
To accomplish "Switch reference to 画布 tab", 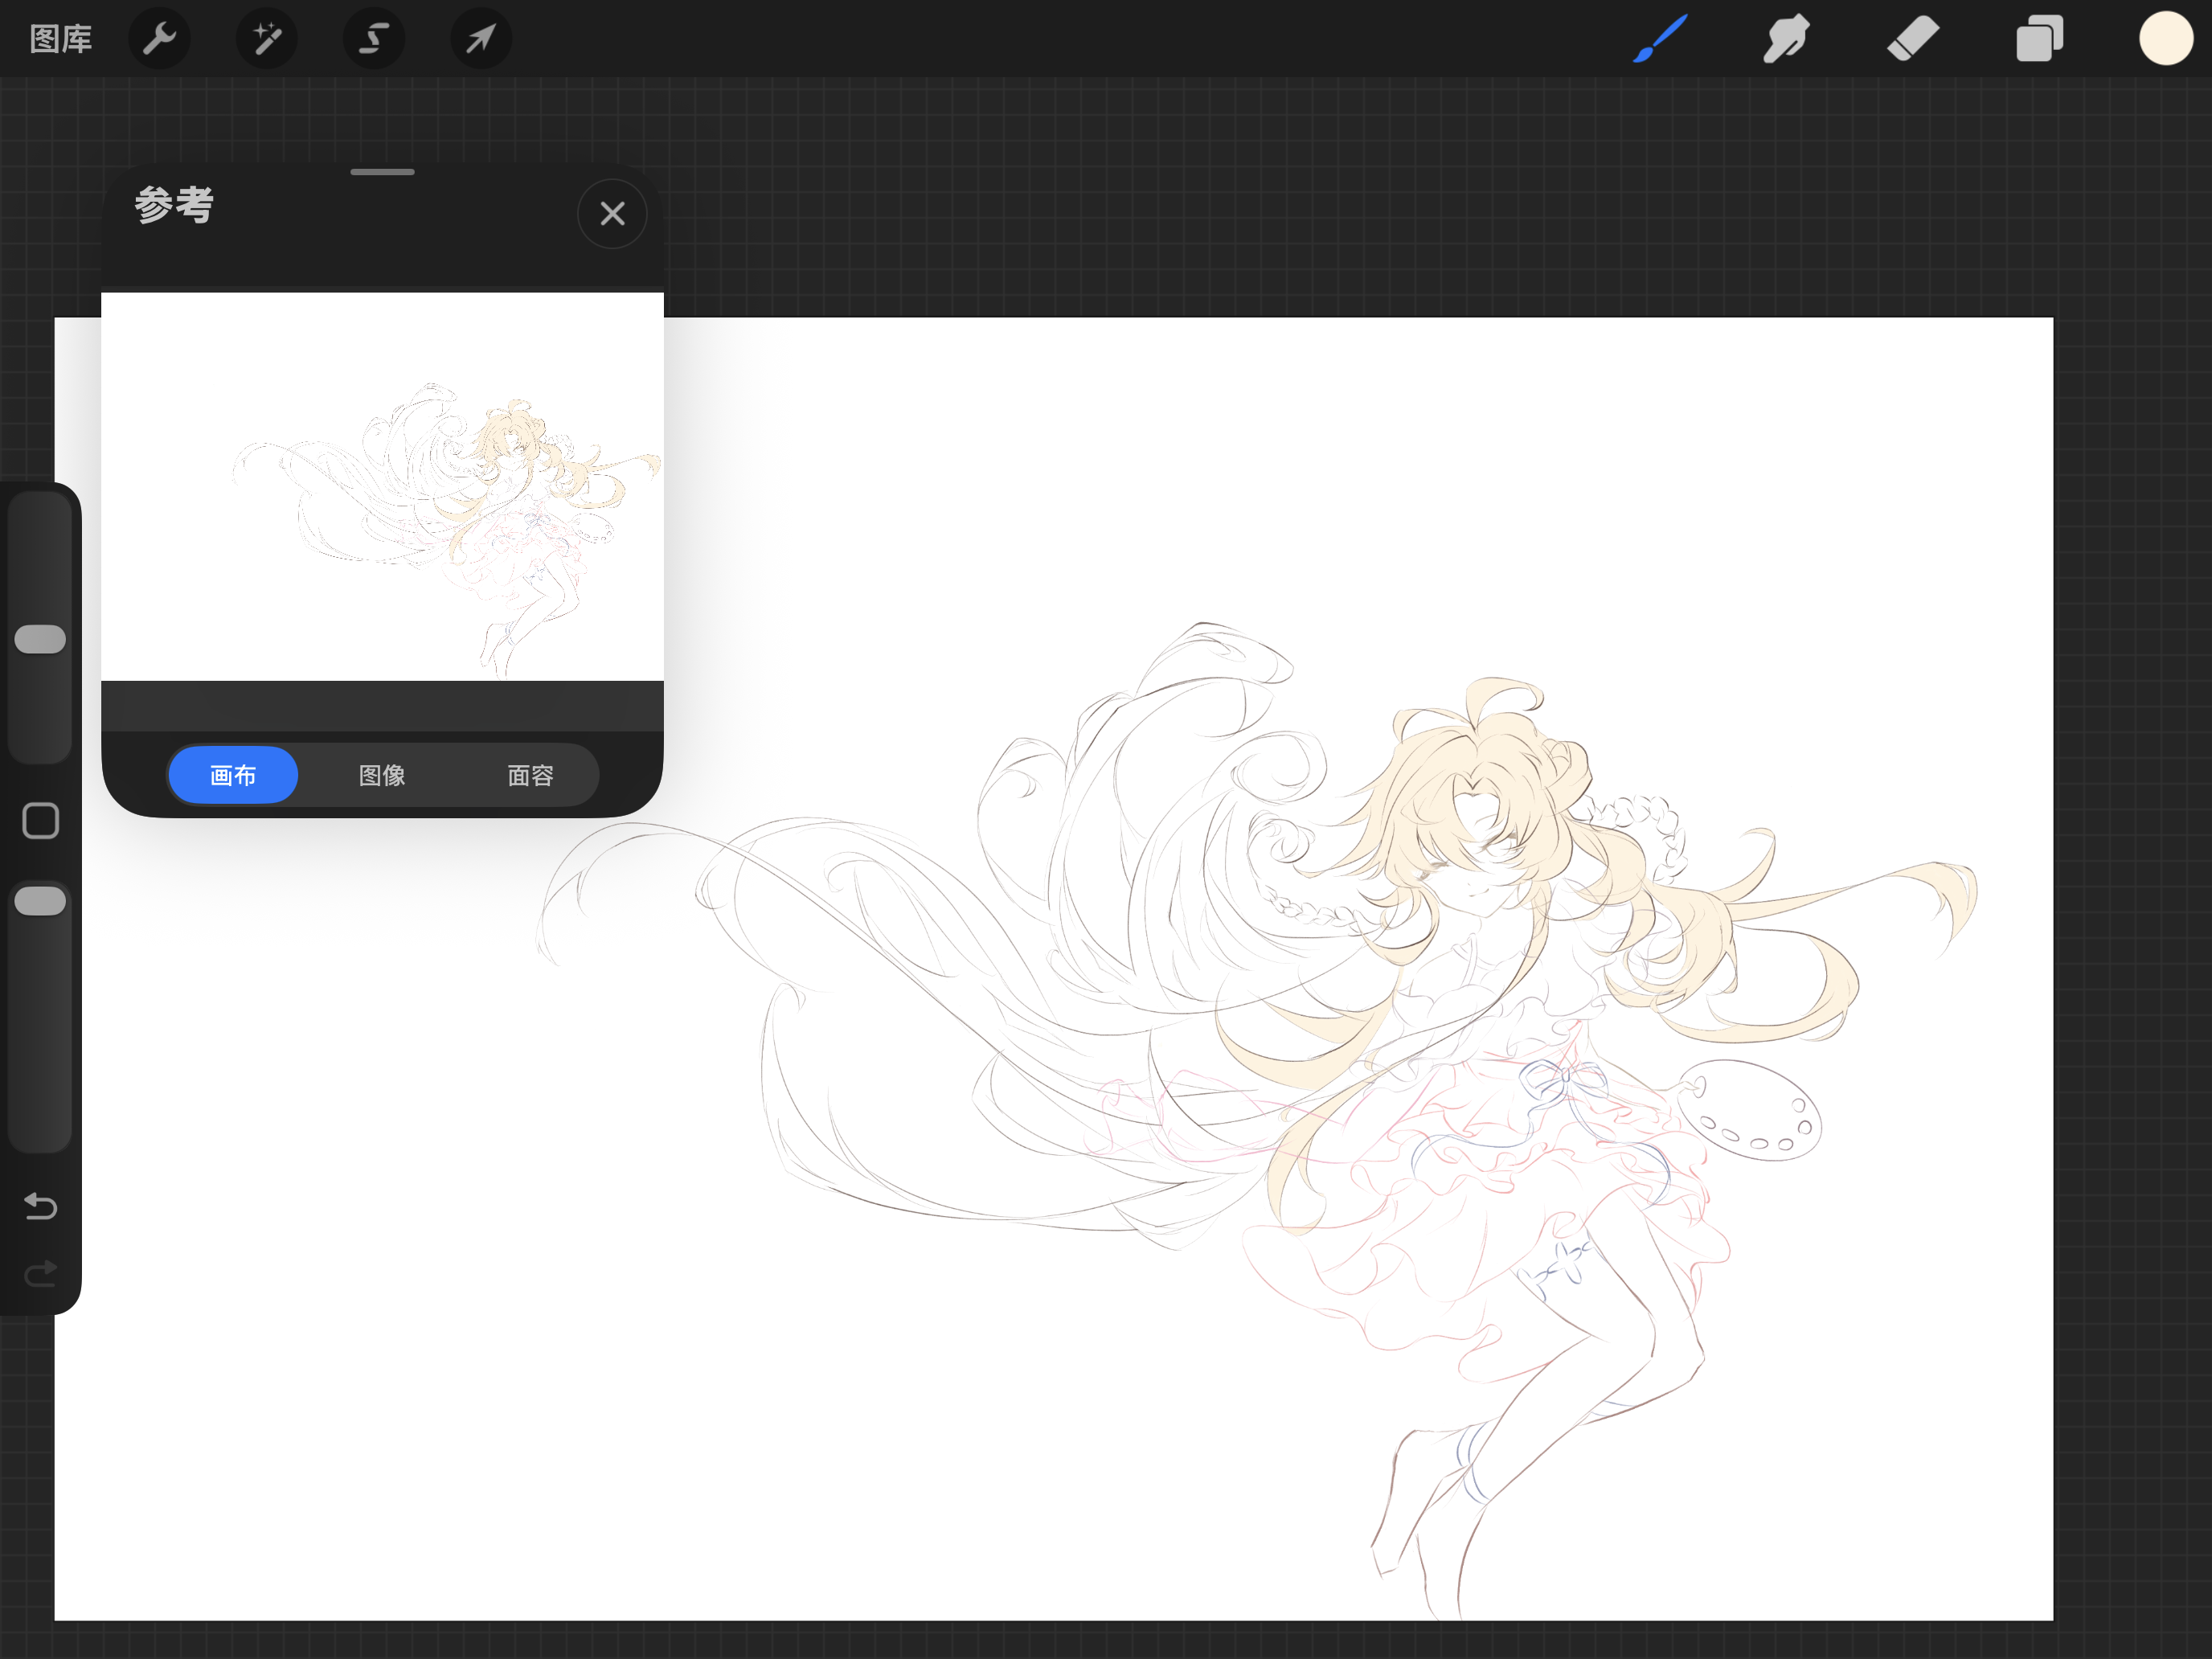I will (233, 775).
